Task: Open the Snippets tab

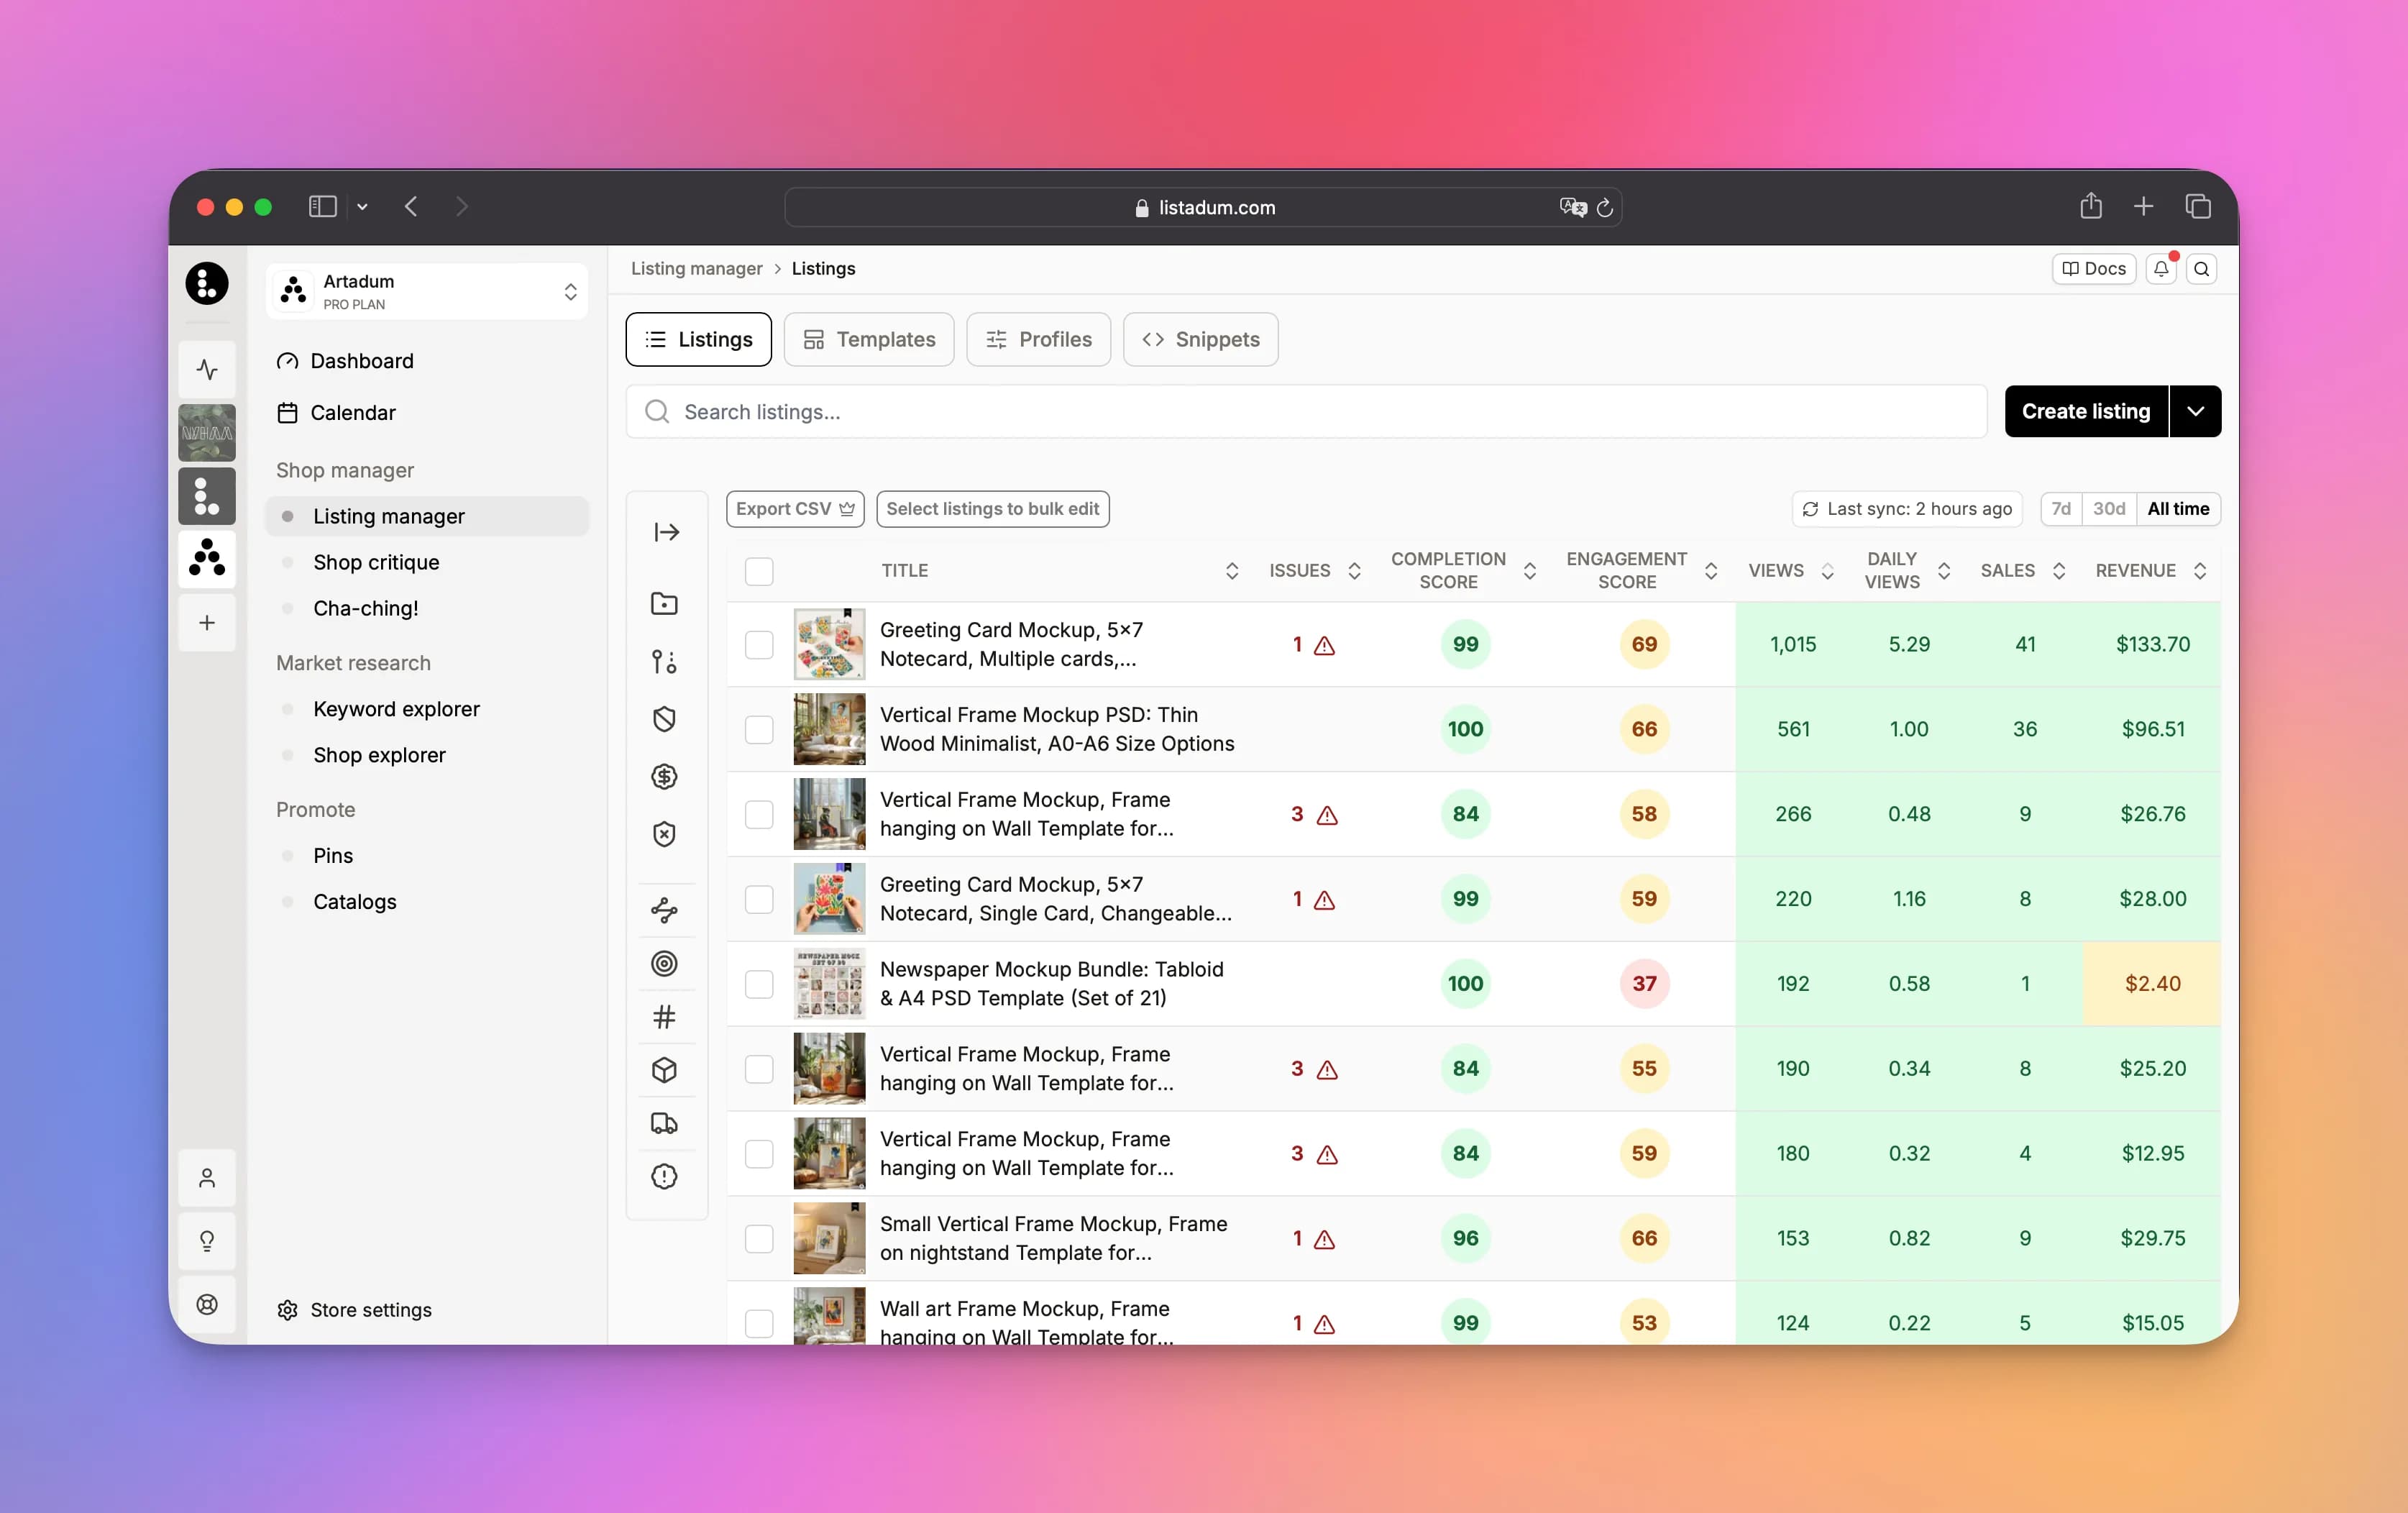Action: pyautogui.click(x=1200, y=340)
